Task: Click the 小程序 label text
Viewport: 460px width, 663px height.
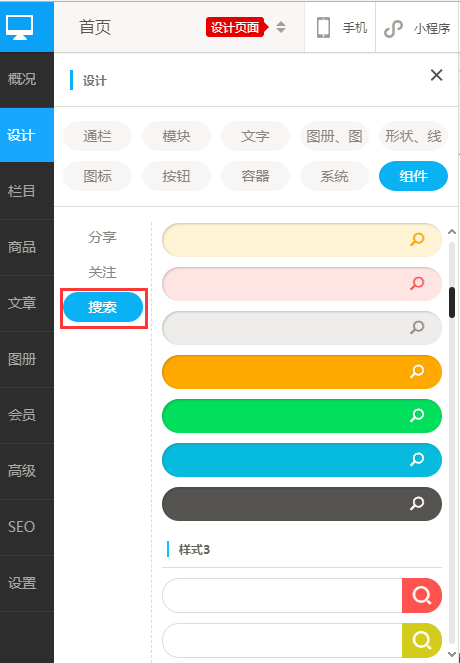Action: click(432, 29)
